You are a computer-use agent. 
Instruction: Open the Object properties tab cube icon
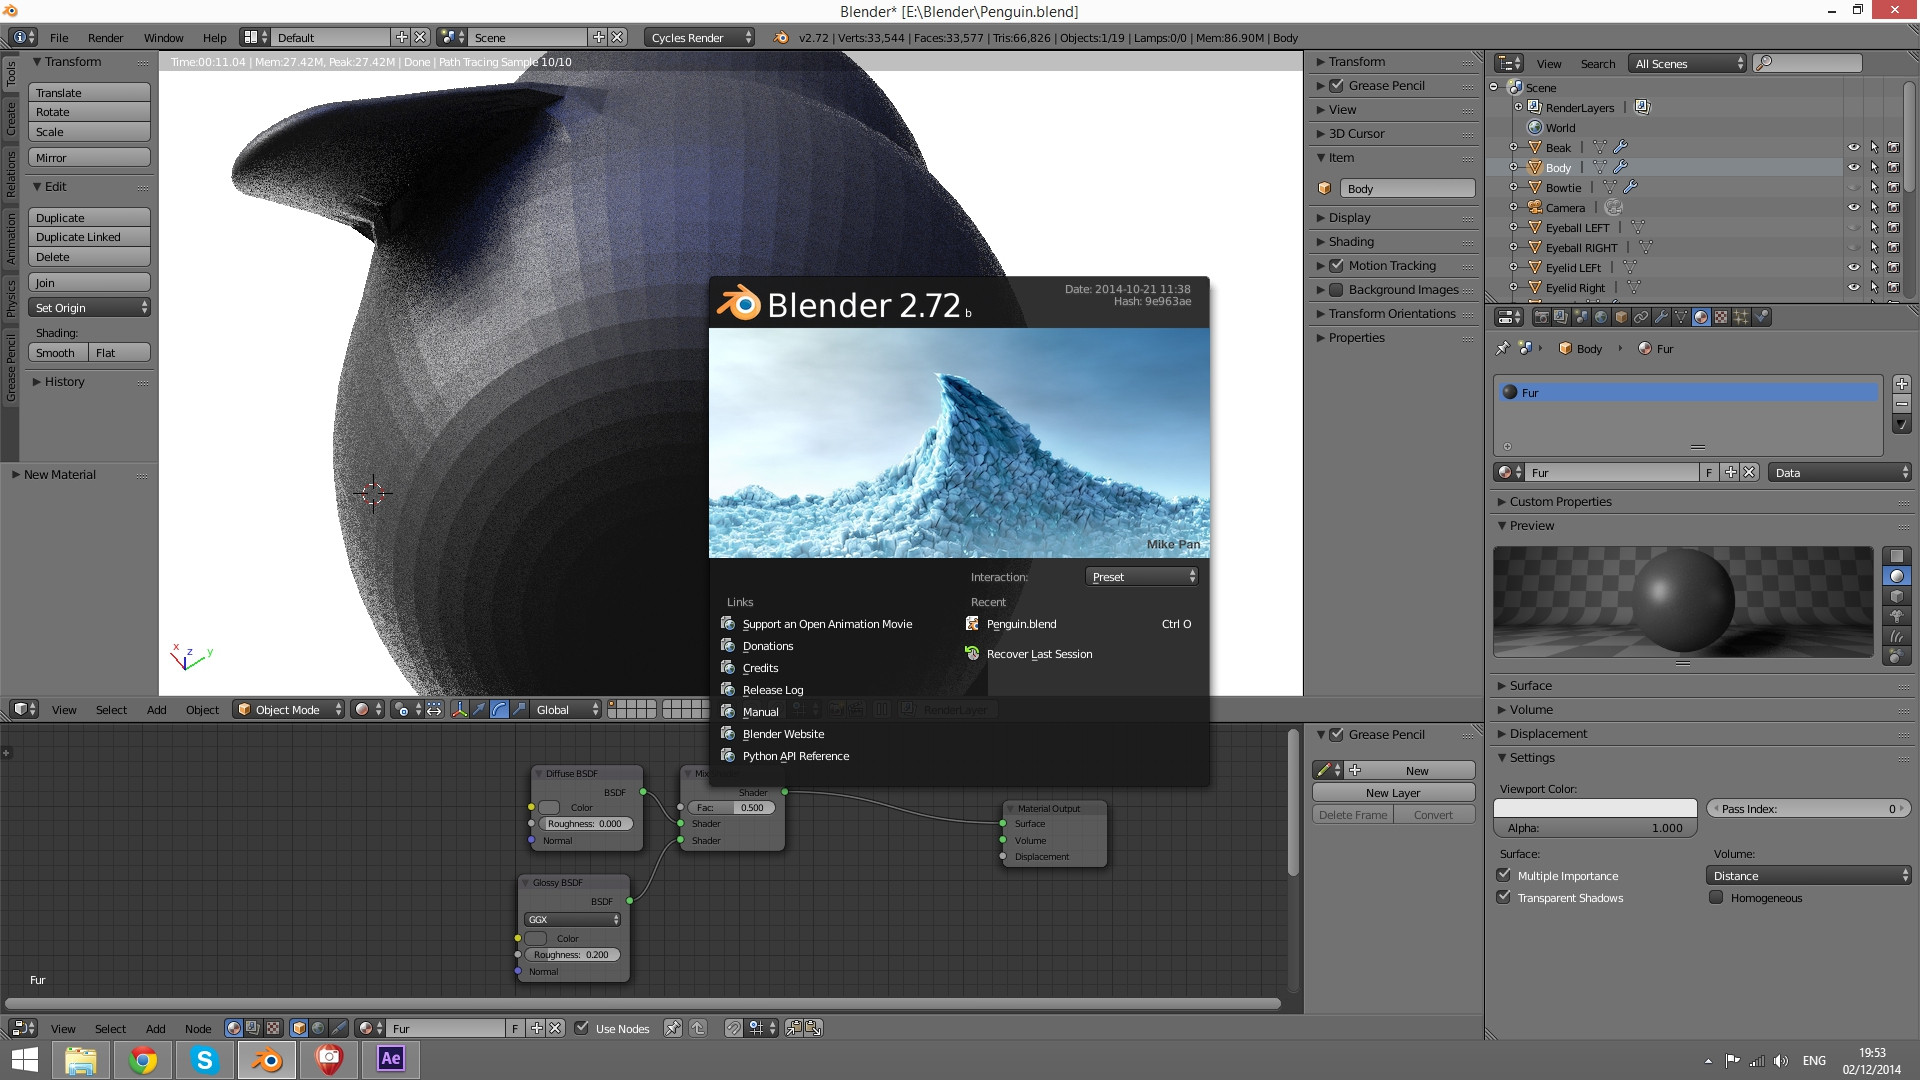(x=1621, y=317)
